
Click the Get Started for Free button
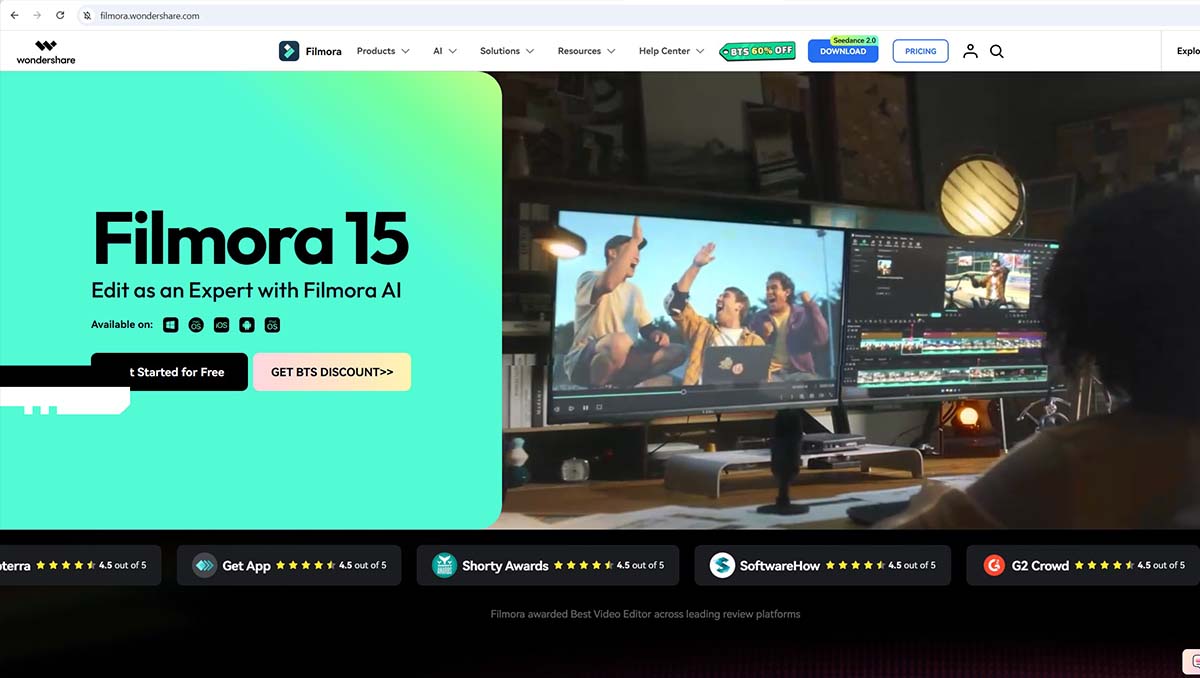pyautogui.click(x=169, y=372)
